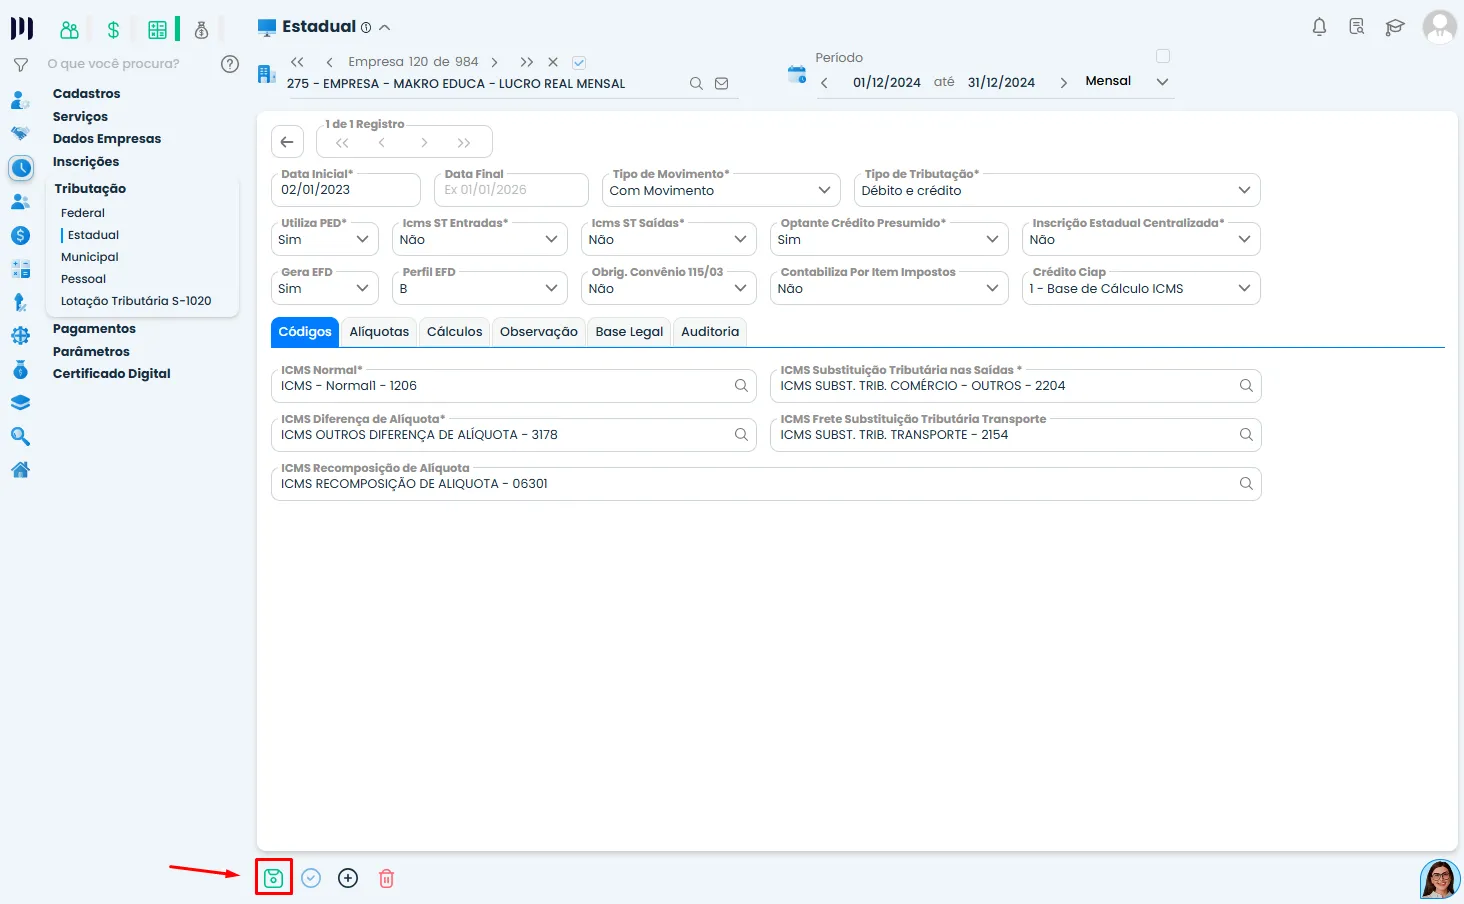Search ICMS Substituição Tributária nas Saídas magnifier

tap(1246, 386)
